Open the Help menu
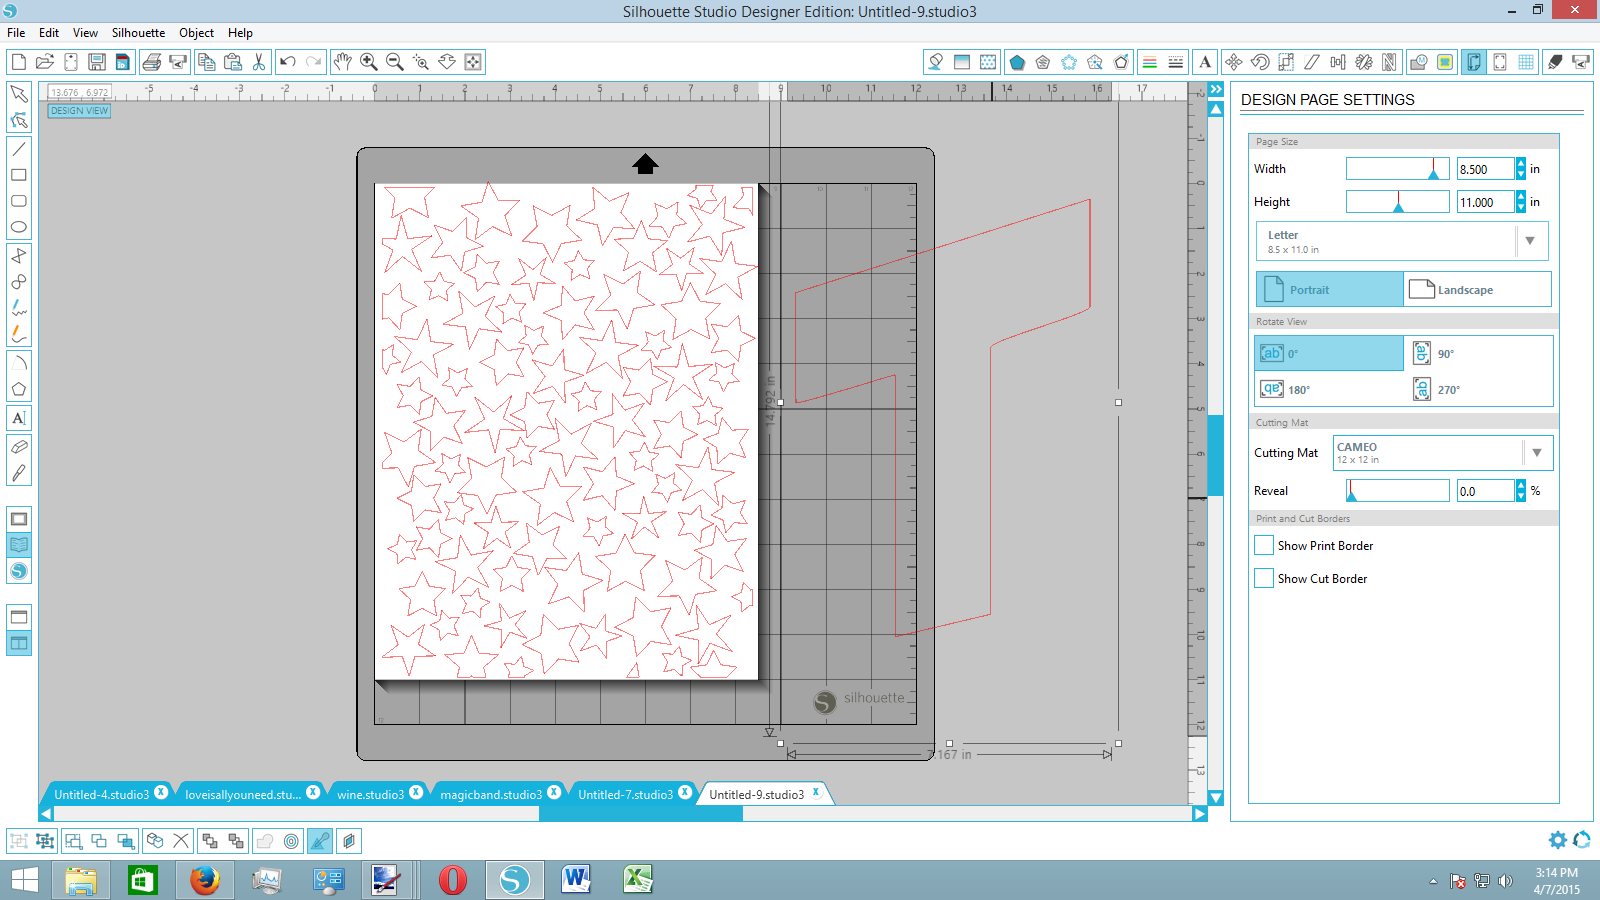The width and height of the screenshot is (1600, 900). tap(240, 33)
